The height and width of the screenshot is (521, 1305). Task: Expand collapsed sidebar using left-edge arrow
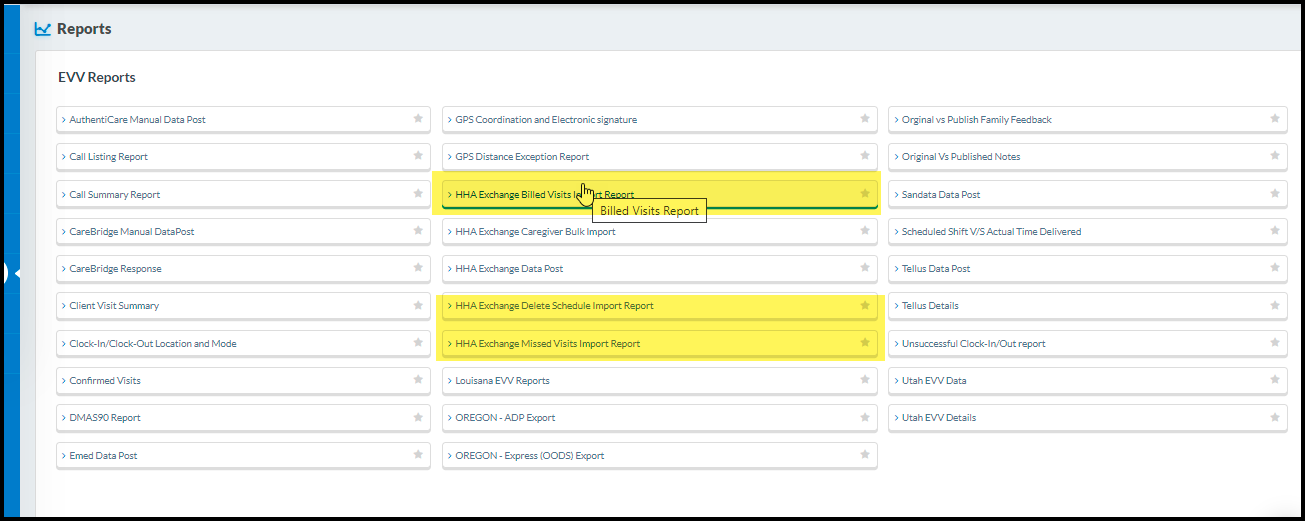pyautogui.click(x=5, y=272)
